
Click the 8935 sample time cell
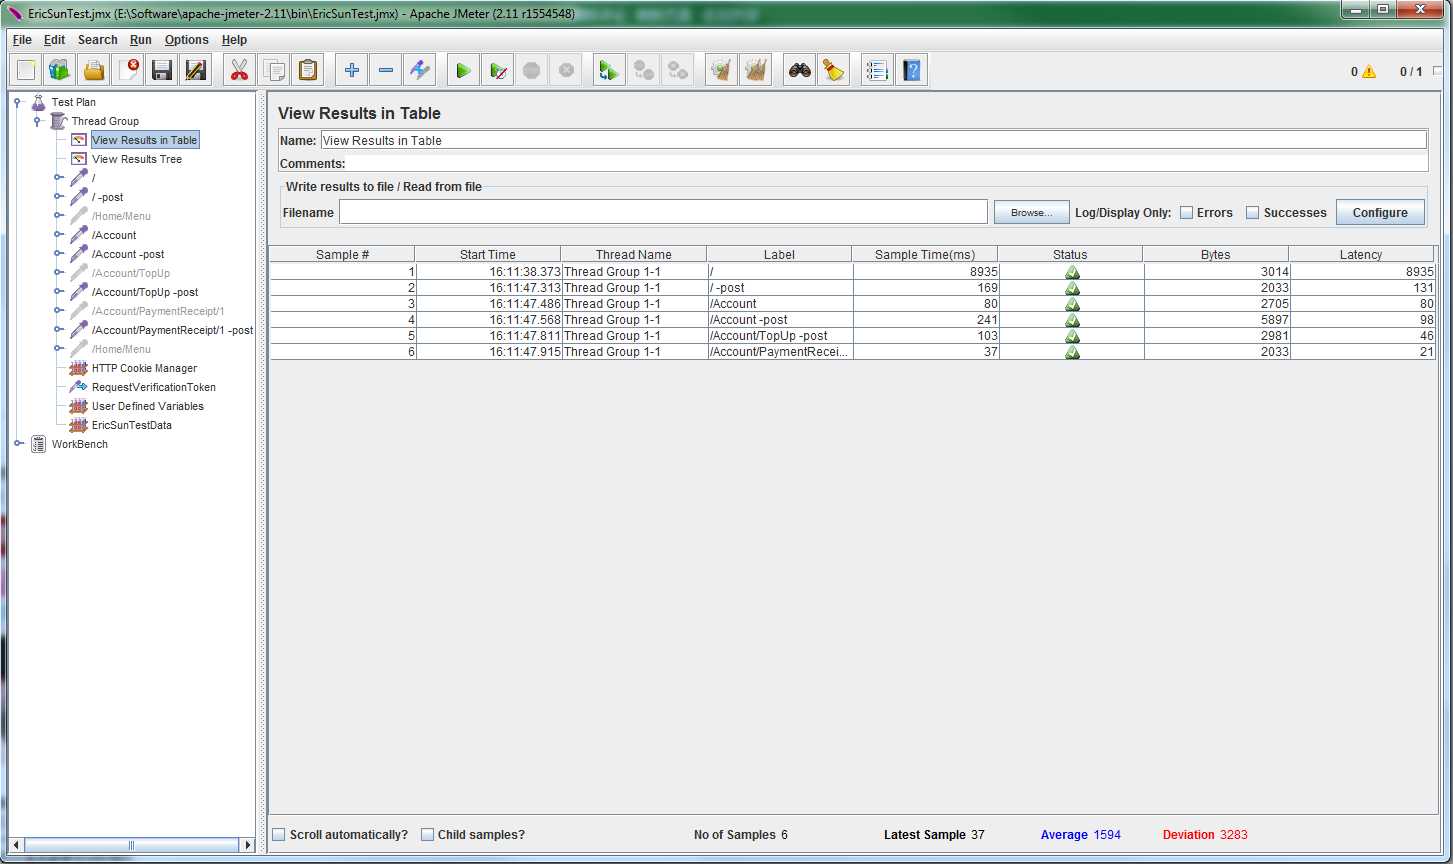click(x=925, y=271)
